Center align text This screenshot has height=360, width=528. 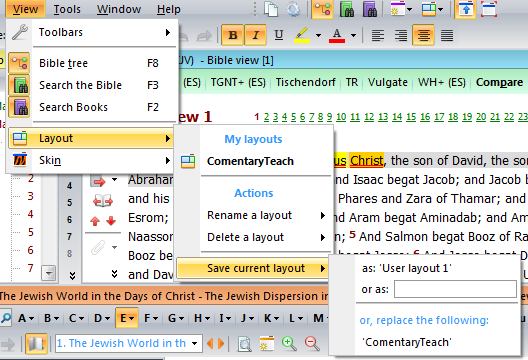click(424, 35)
